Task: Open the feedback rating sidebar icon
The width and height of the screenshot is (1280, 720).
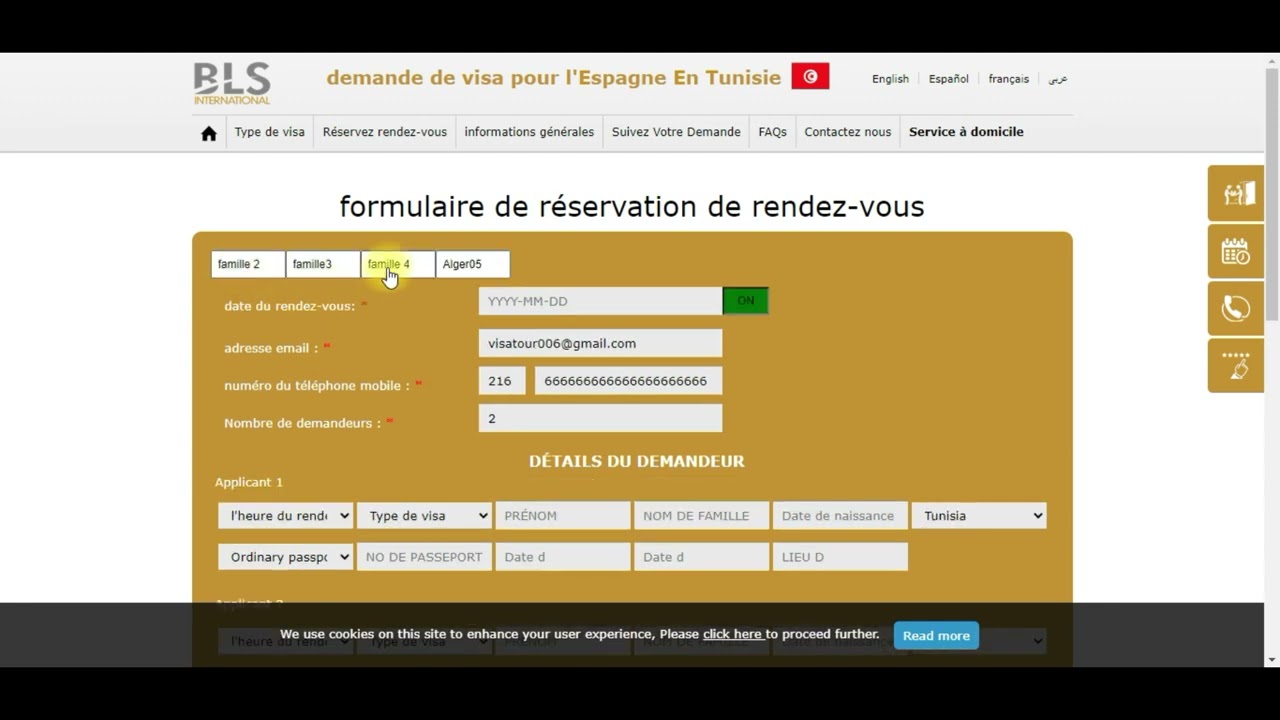Action: coord(1236,365)
